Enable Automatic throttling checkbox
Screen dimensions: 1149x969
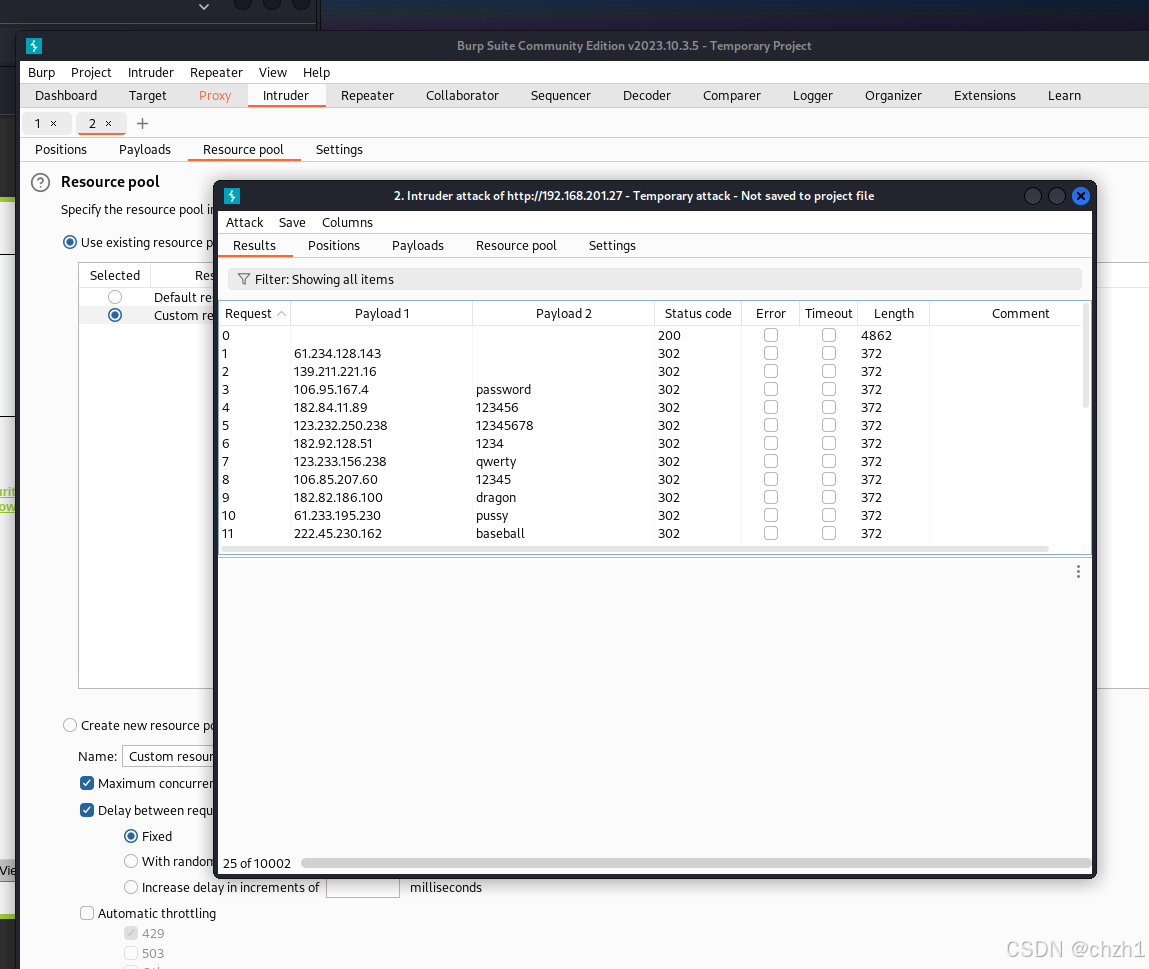coord(86,913)
